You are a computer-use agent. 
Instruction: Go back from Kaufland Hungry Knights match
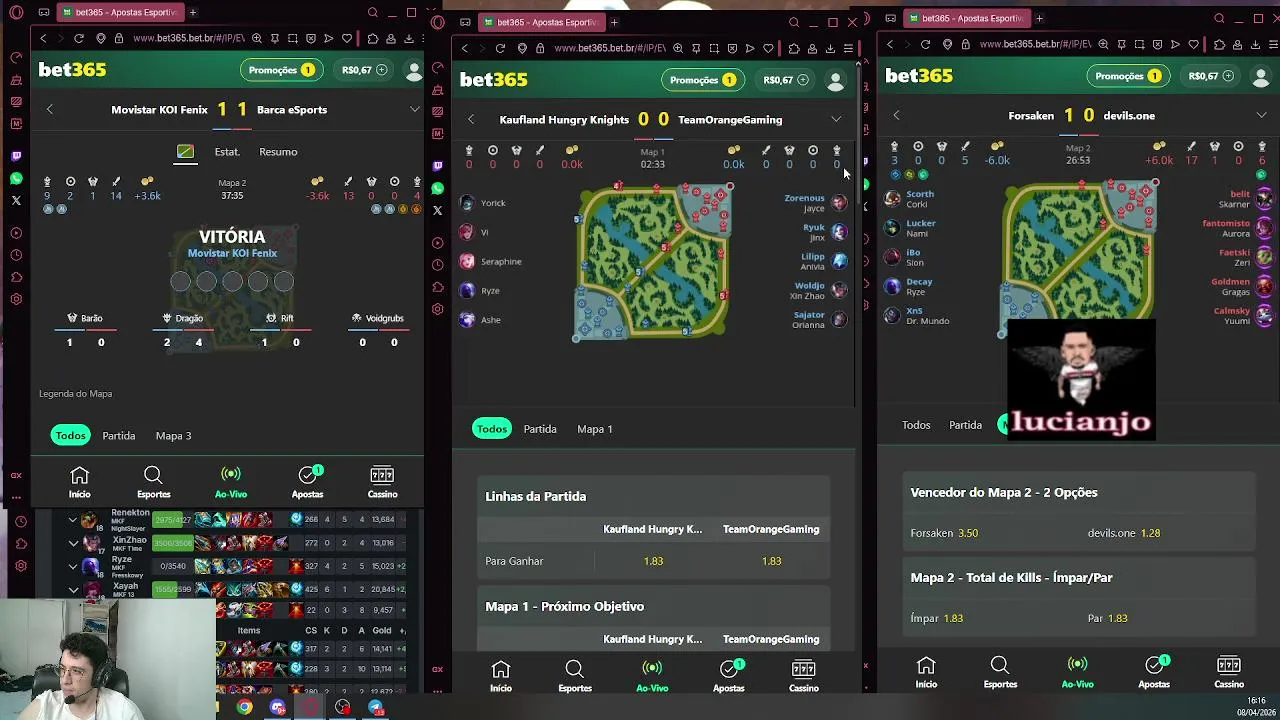471,120
